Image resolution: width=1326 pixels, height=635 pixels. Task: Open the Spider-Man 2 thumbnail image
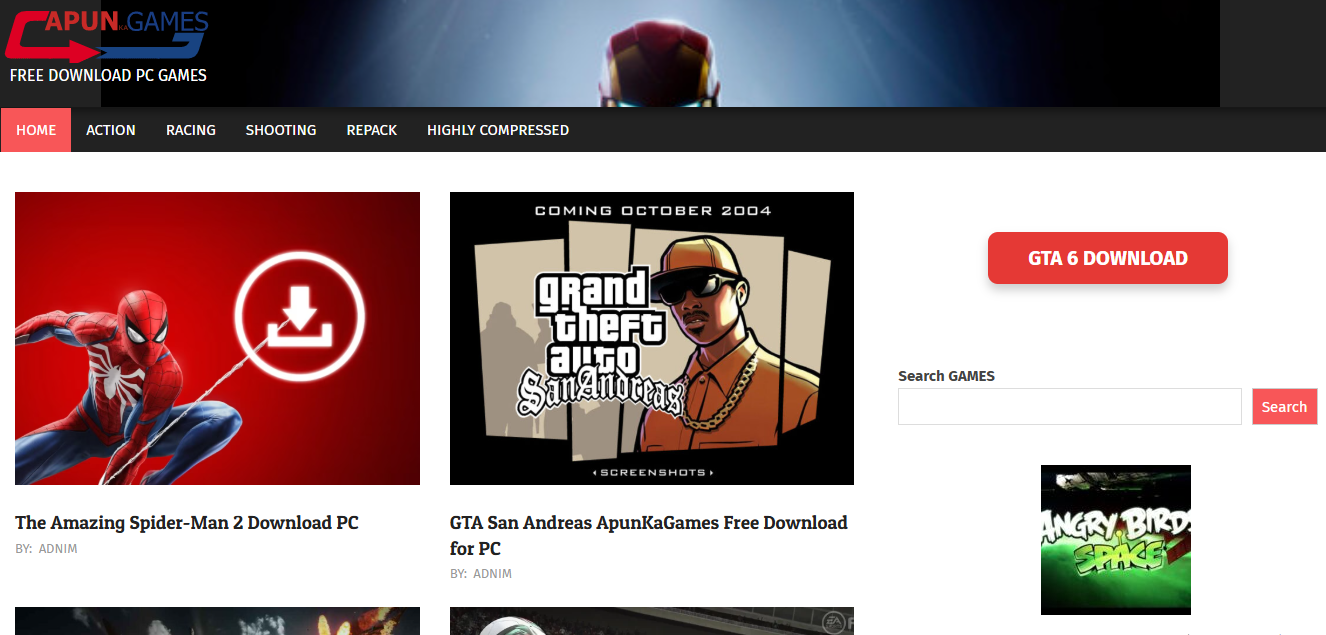pyautogui.click(x=217, y=338)
